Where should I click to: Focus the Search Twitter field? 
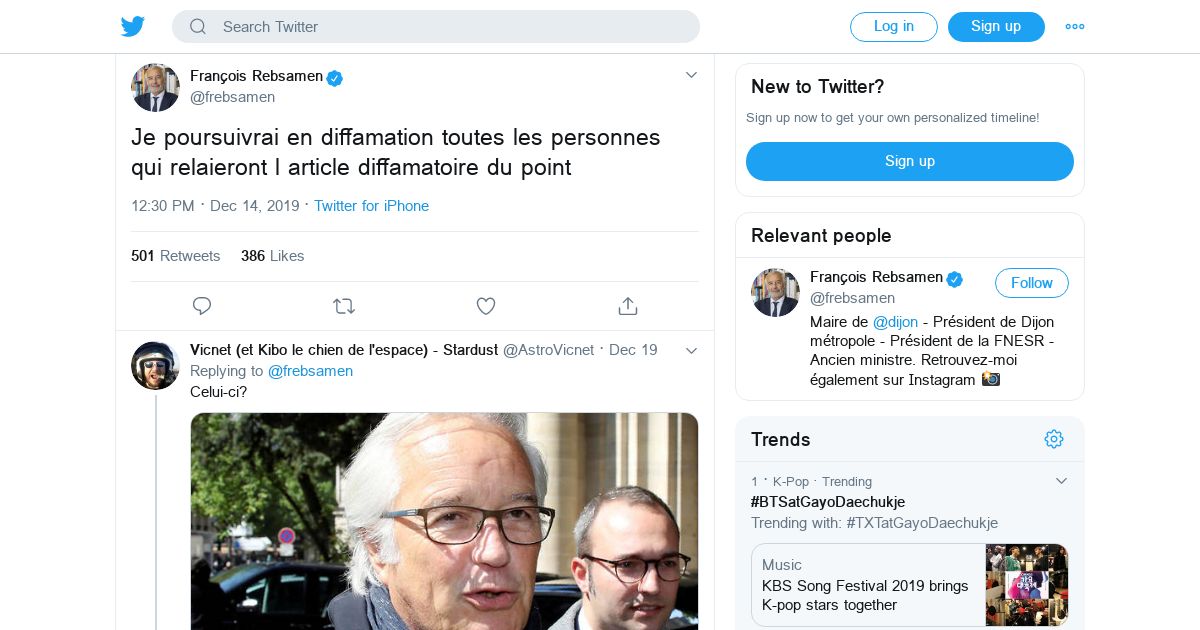pyautogui.click(x=450, y=27)
